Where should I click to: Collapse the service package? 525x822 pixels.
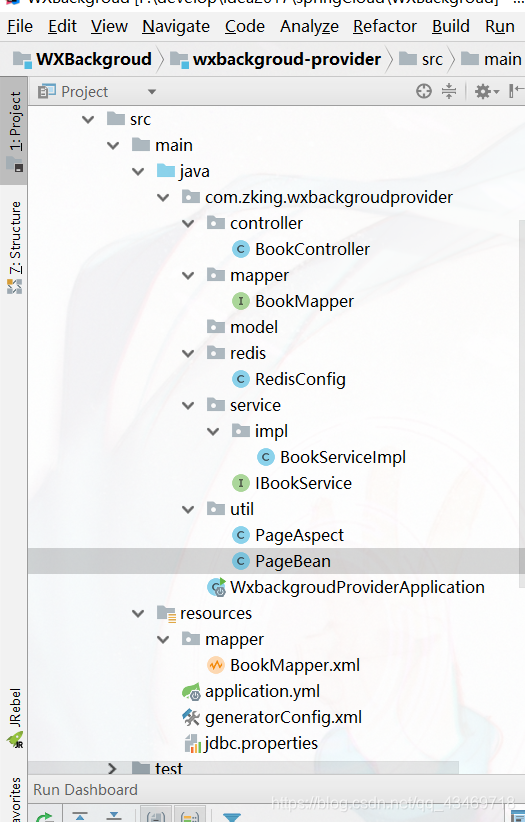pos(188,405)
